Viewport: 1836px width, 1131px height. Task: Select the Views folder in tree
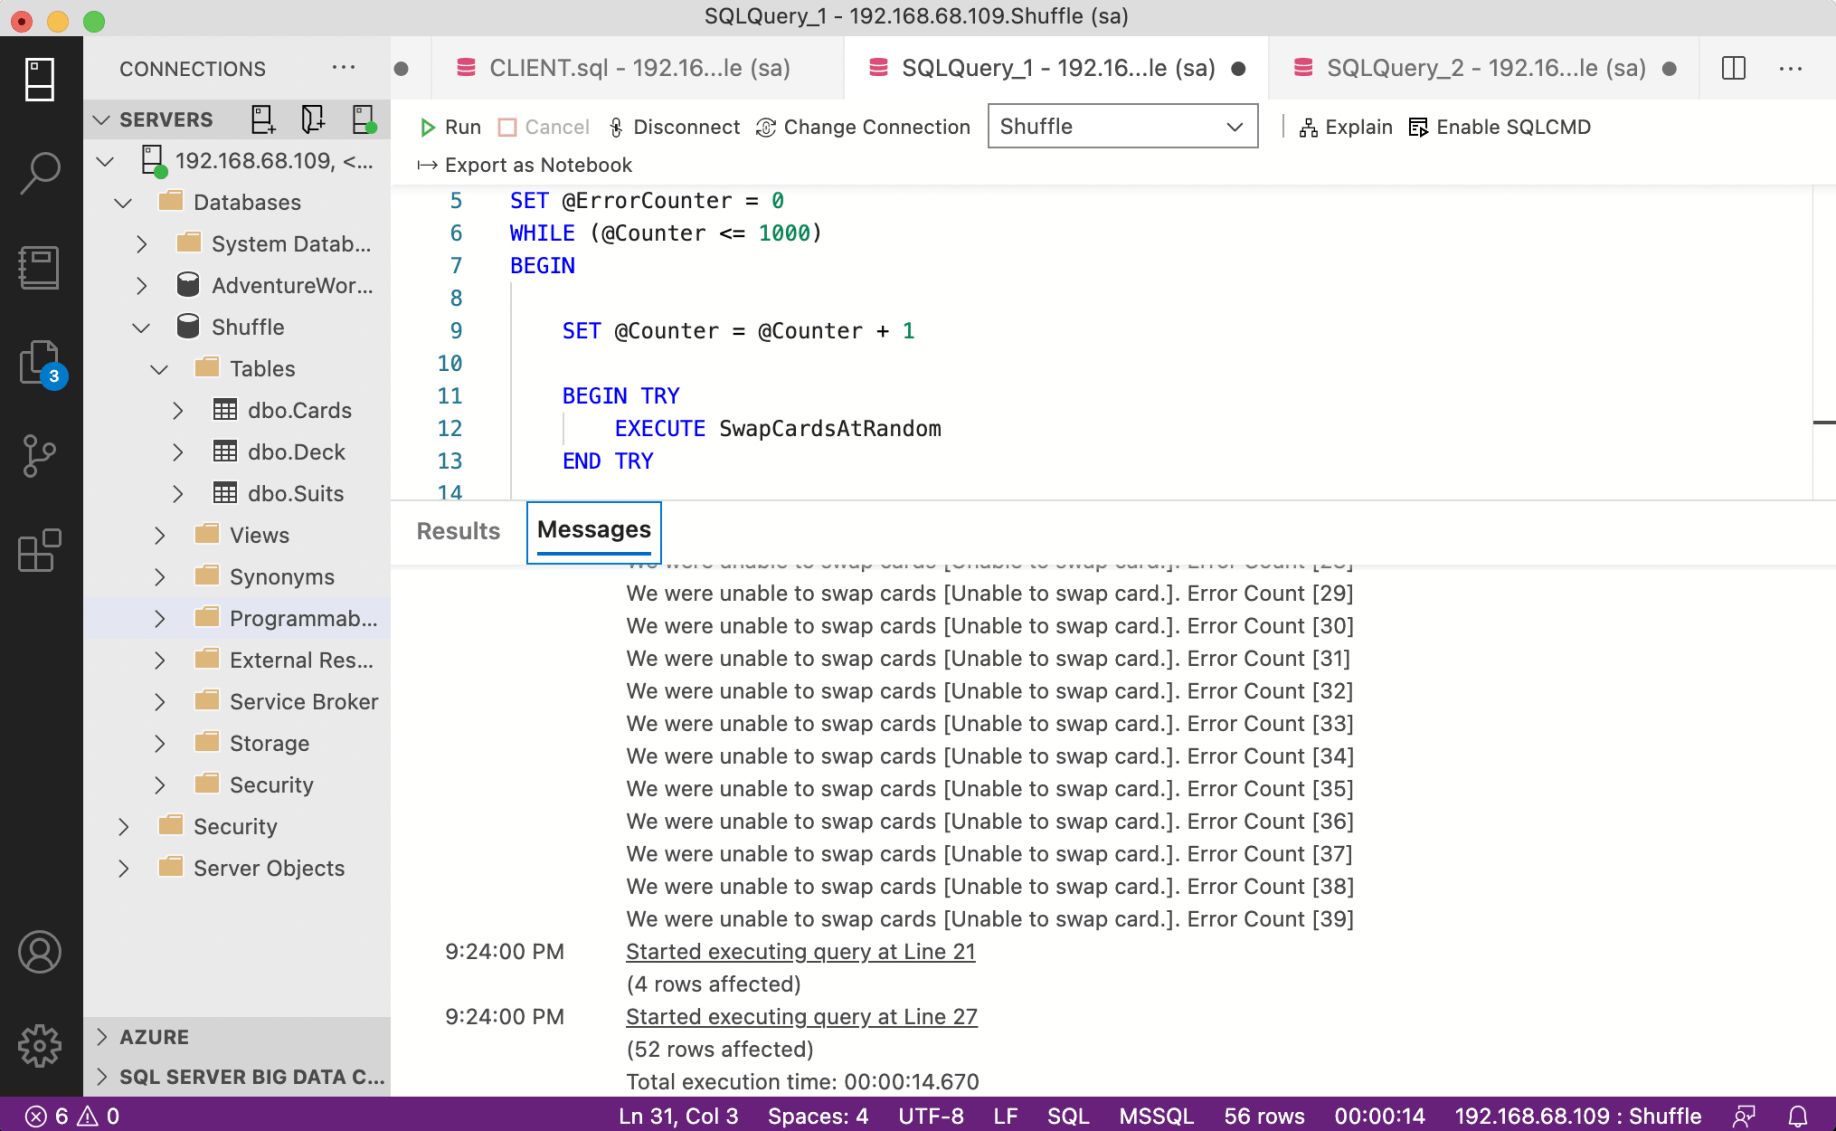[x=259, y=535]
